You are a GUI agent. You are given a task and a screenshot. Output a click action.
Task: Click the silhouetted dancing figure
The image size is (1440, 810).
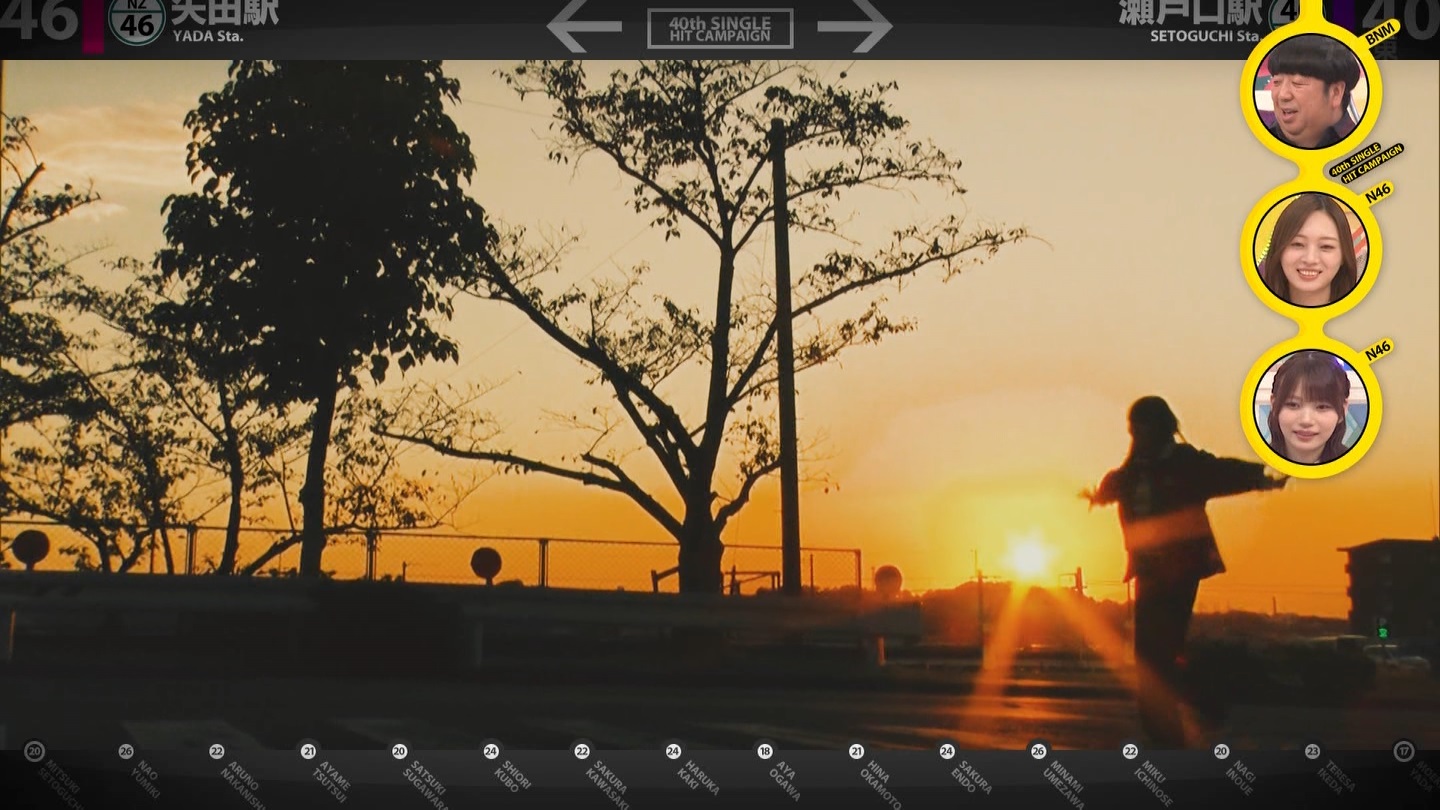pyautogui.click(x=1166, y=530)
